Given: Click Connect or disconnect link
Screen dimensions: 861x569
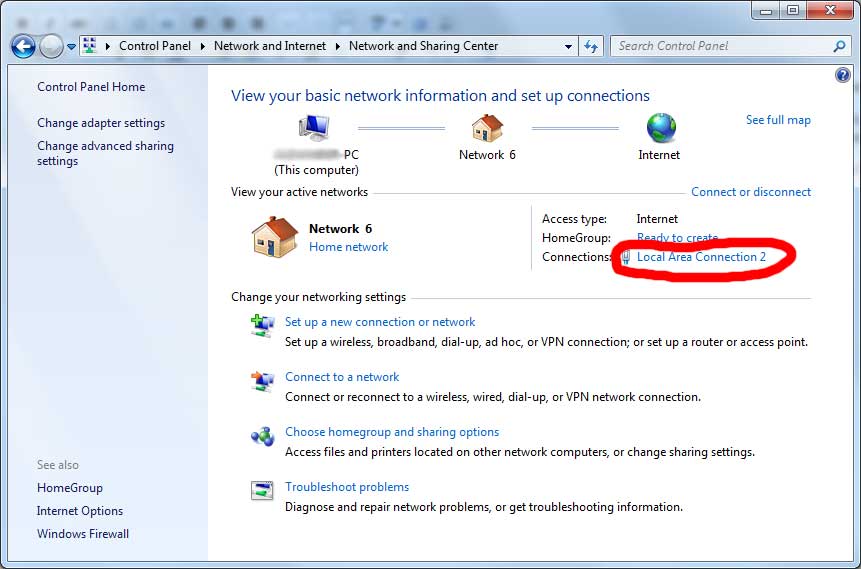Looking at the screenshot, I should (751, 192).
